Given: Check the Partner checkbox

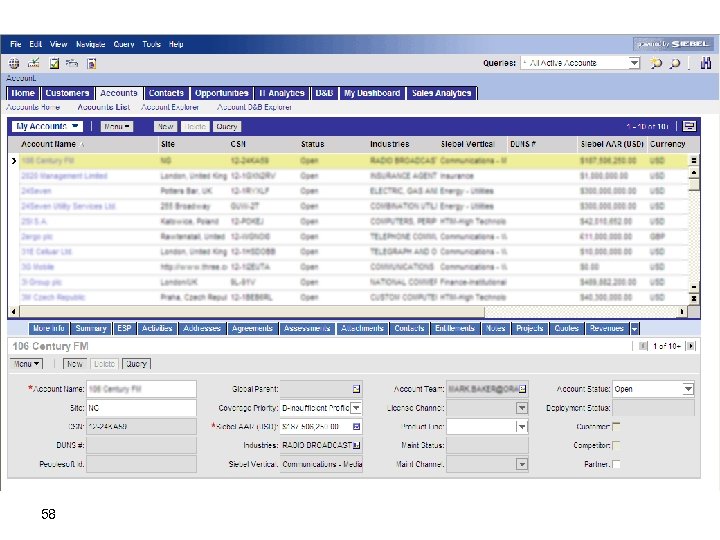Looking at the screenshot, I should click(x=616, y=464).
